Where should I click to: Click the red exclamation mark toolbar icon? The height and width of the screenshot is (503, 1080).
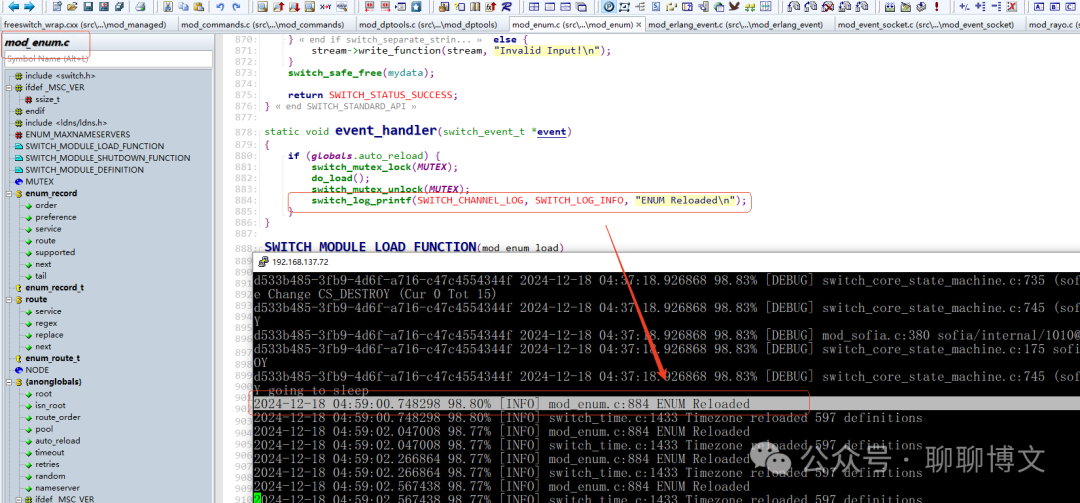tap(937, 7)
